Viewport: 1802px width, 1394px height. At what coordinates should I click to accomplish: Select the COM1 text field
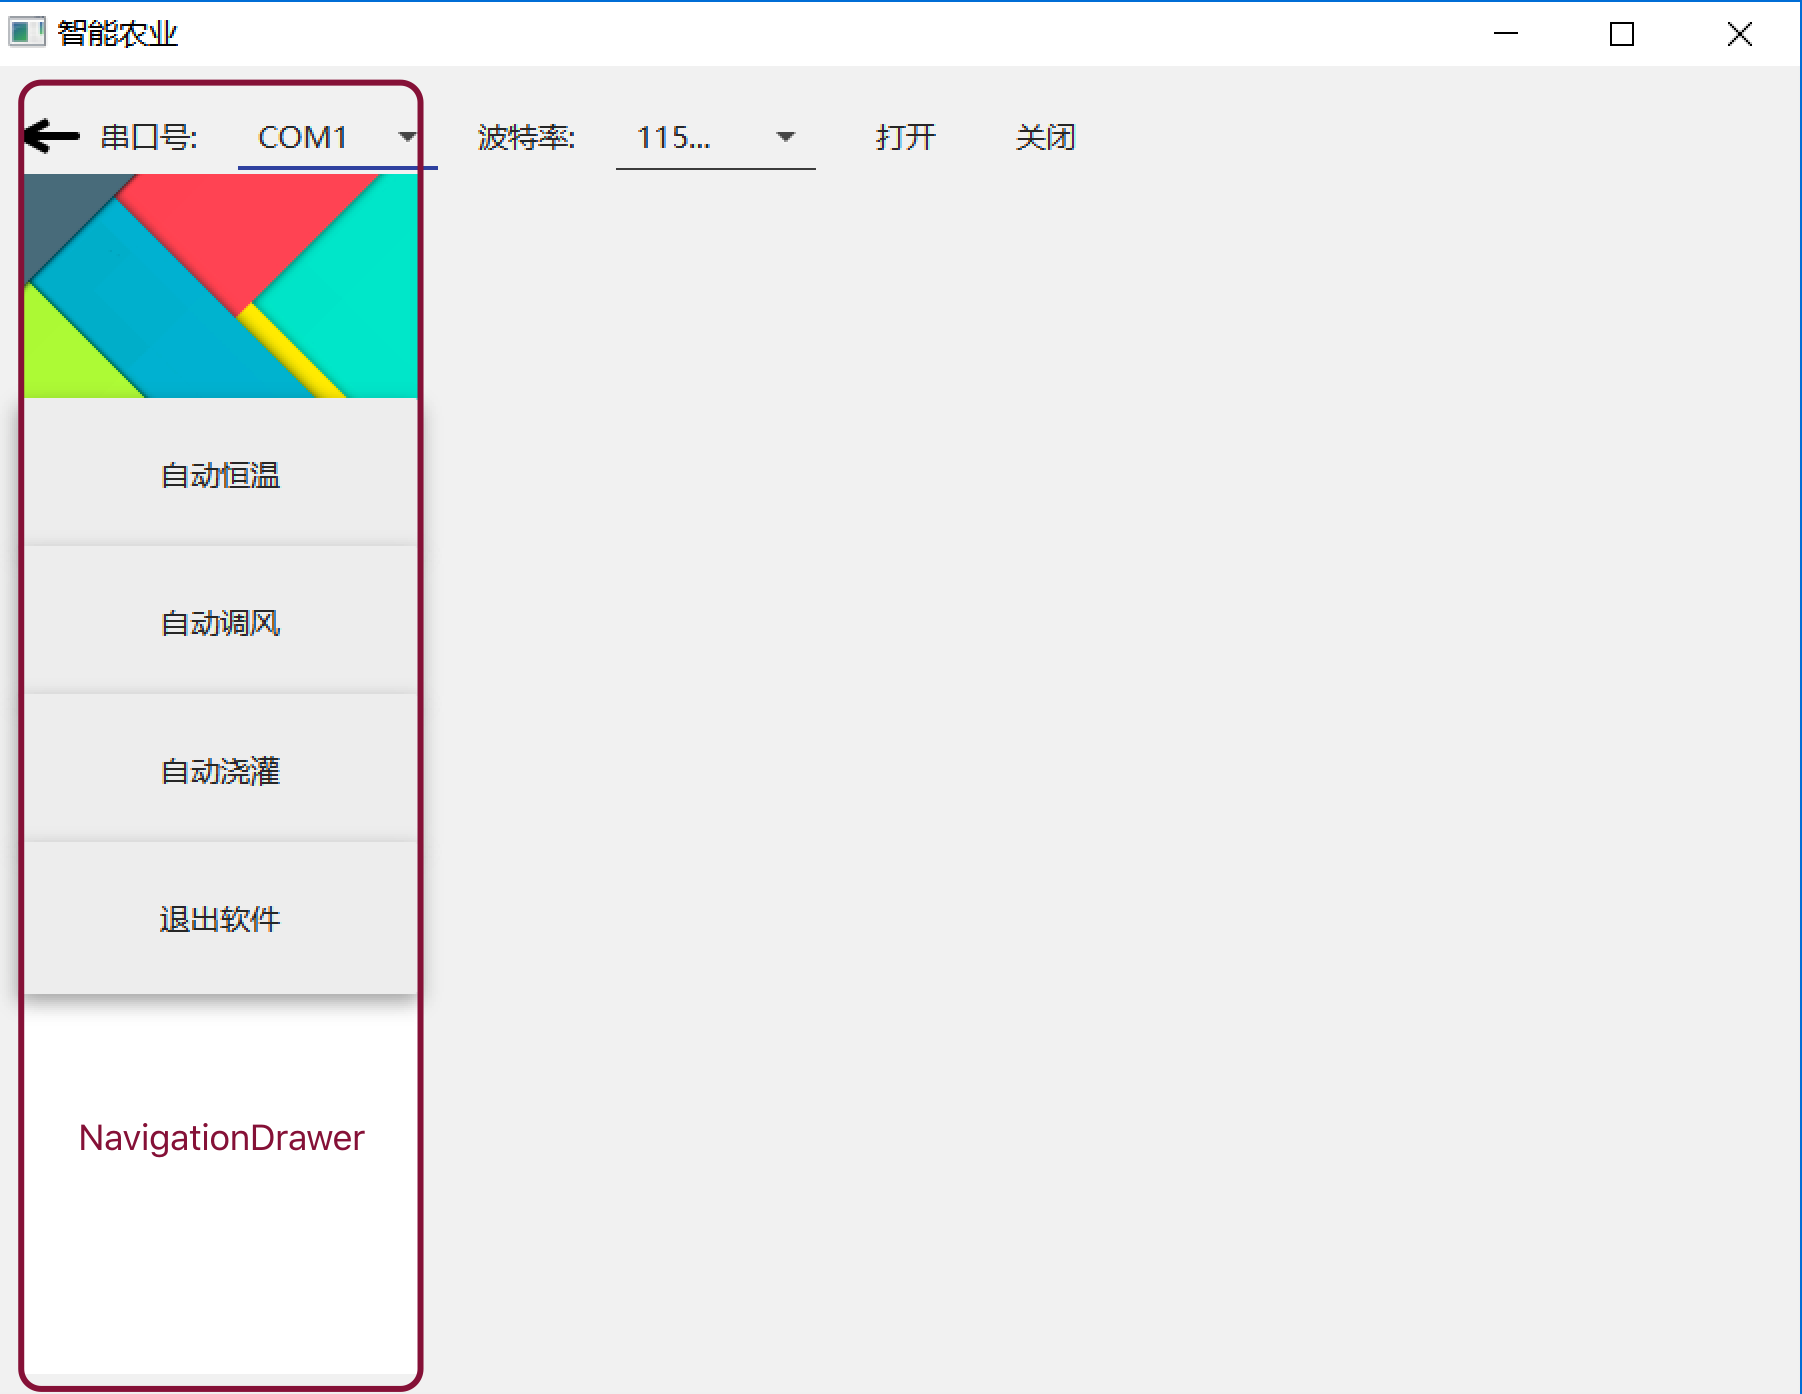coord(305,138)
